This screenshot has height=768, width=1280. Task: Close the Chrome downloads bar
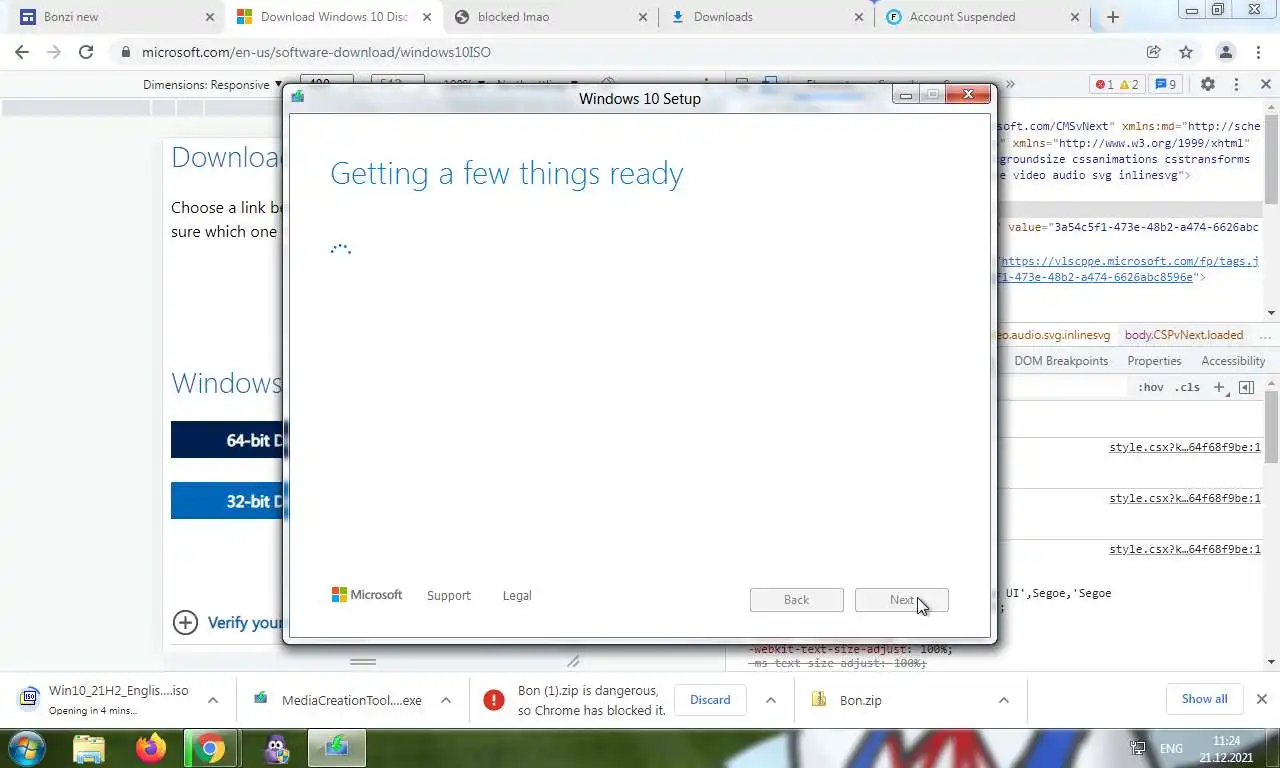(x=1262, y=699)
